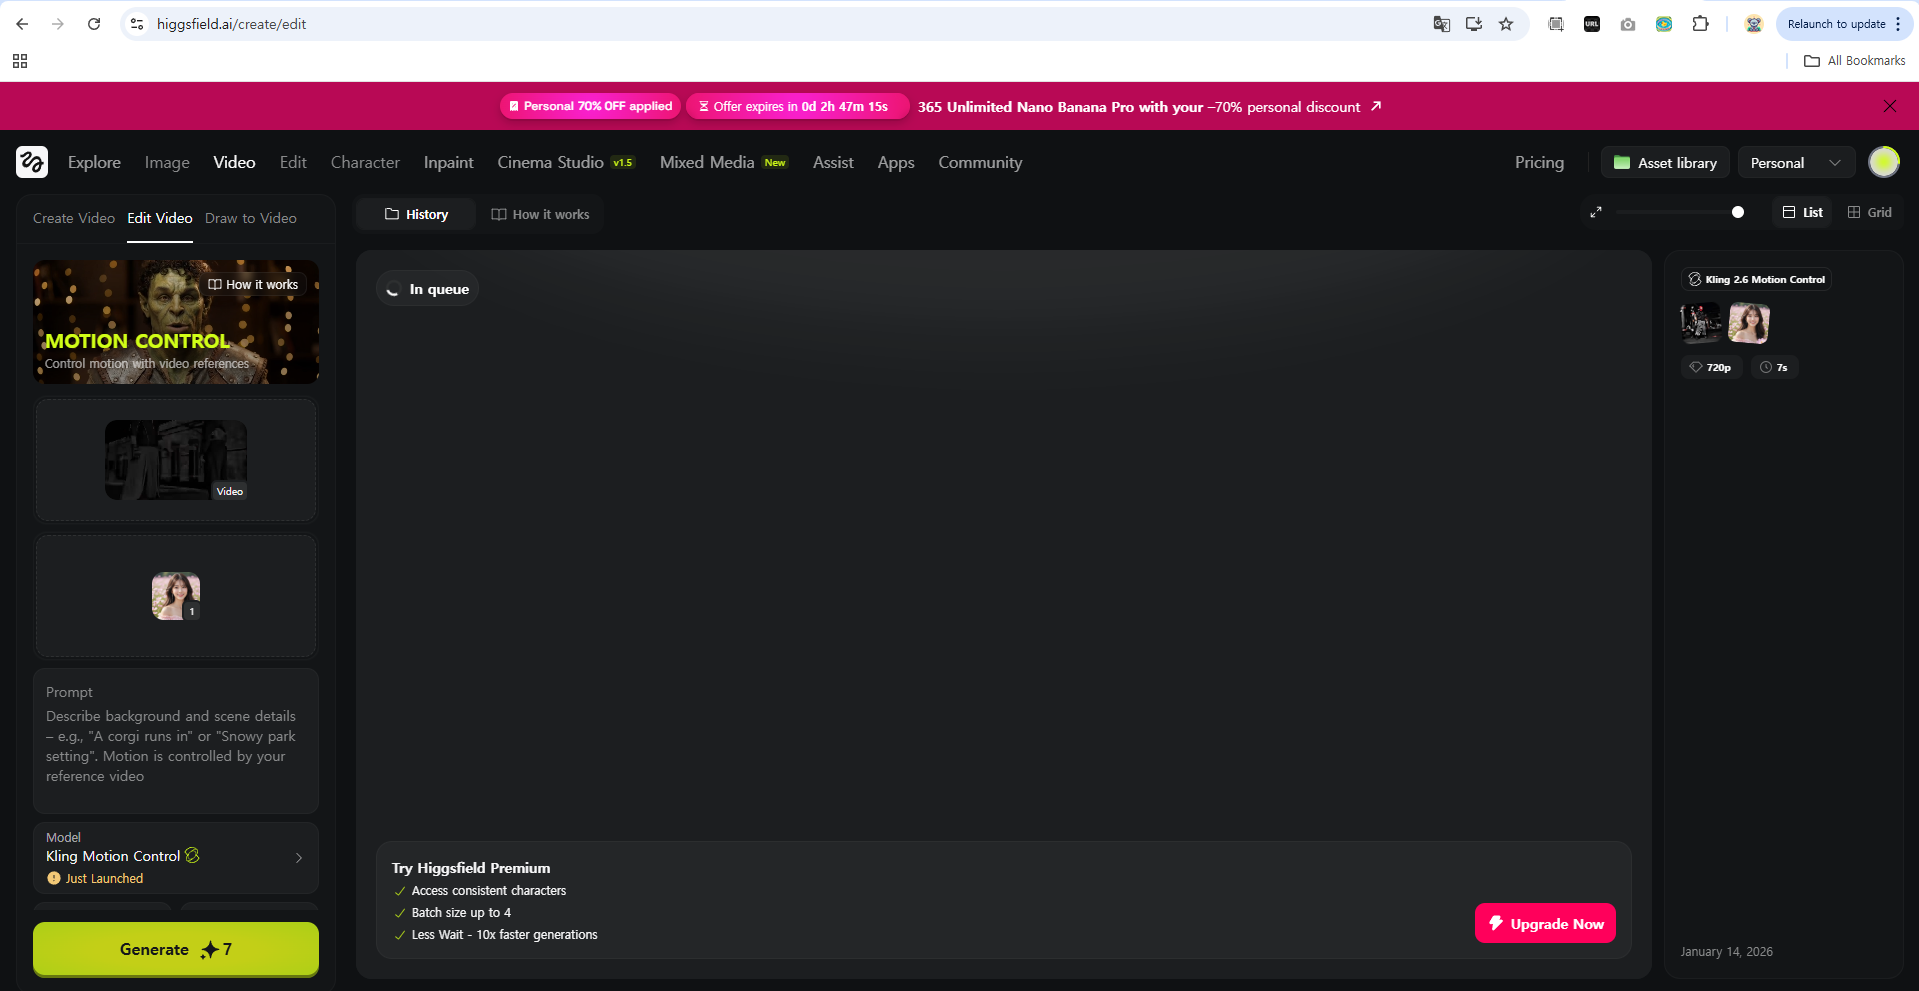The image size is (1919, 991).
Task: Go back with browser back arrow
Action: (x=22, y=24)
